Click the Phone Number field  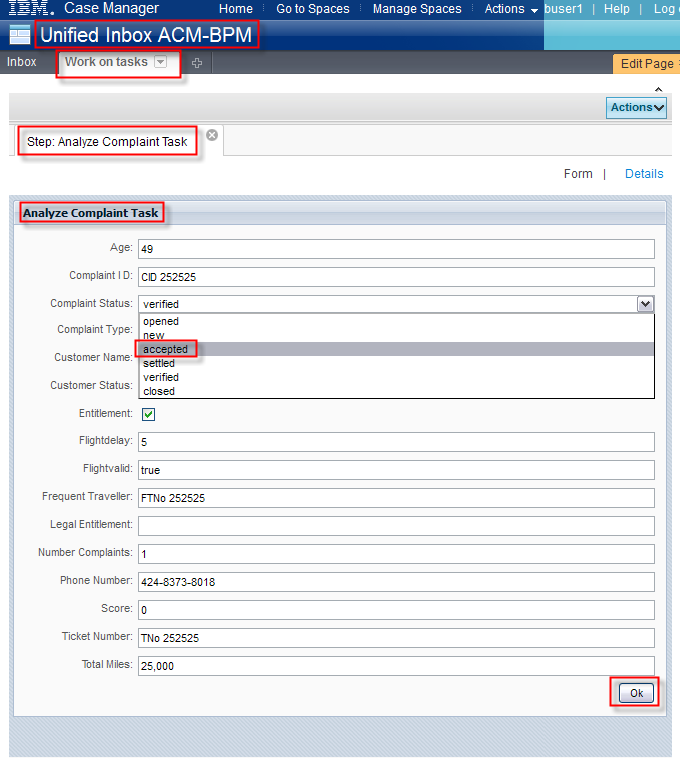click(x=396, y=582)
